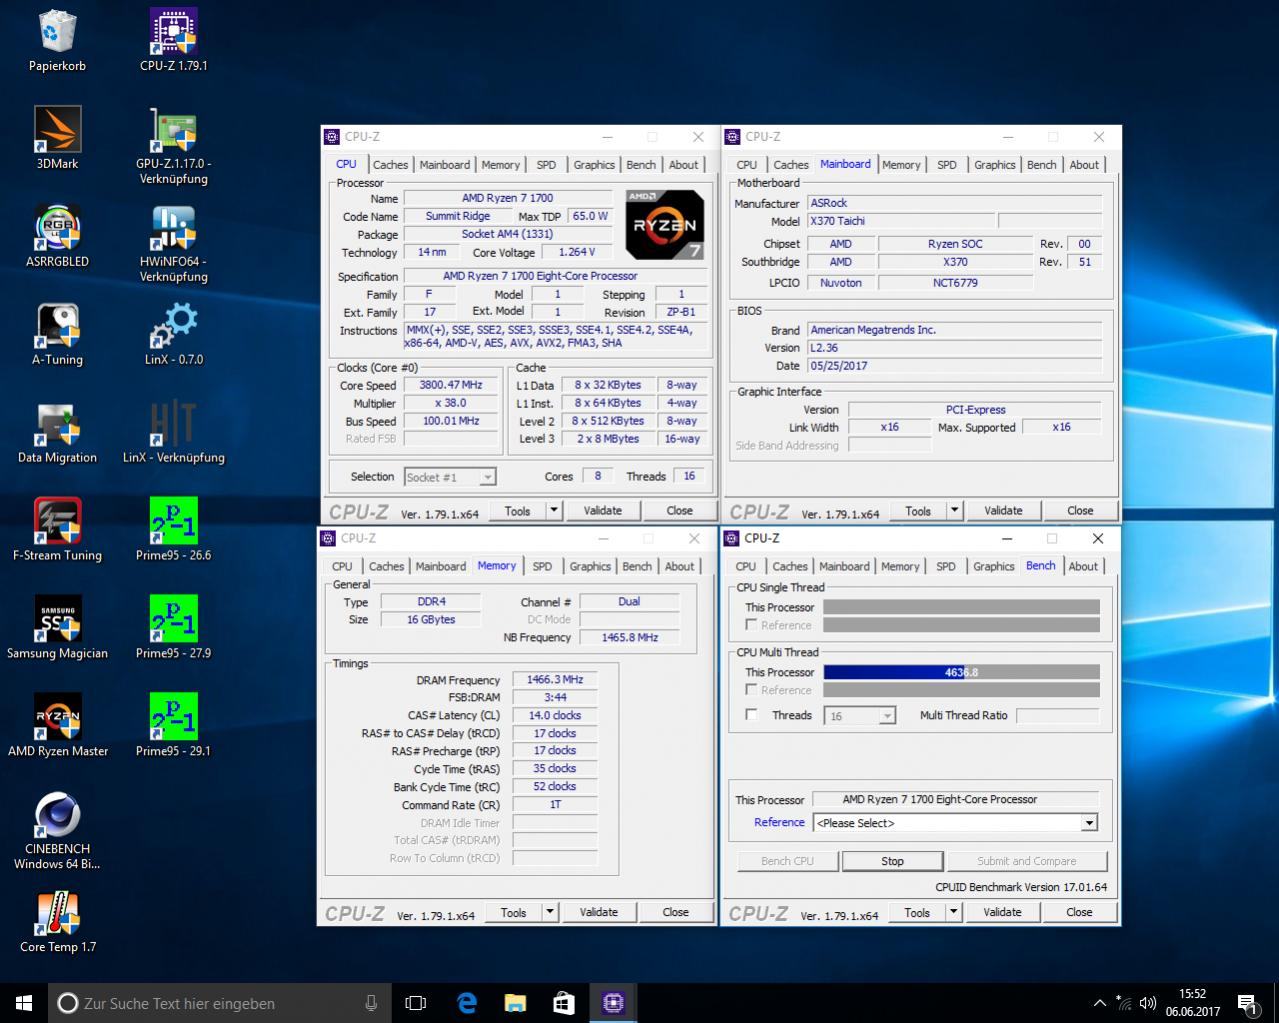Expand the Tools arrow in the Mainboard tab window

point(954,511)
